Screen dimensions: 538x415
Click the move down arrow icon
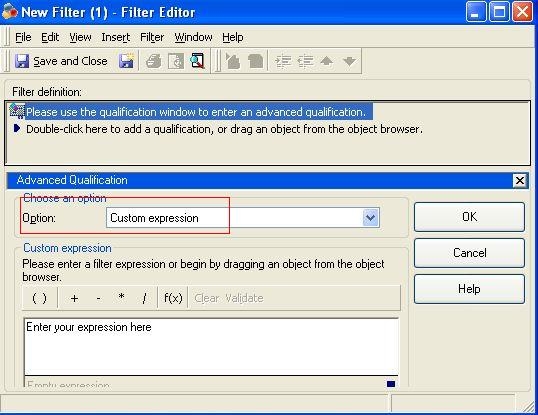click(349, 61)
